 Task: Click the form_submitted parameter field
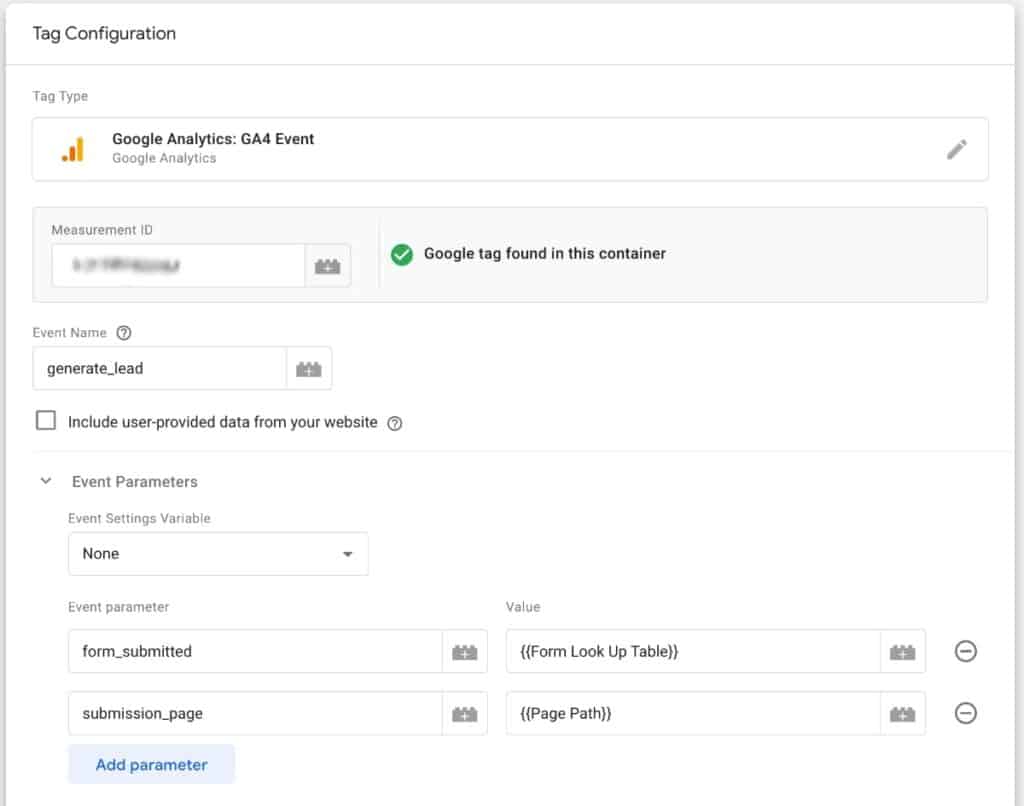click(255, 652)
